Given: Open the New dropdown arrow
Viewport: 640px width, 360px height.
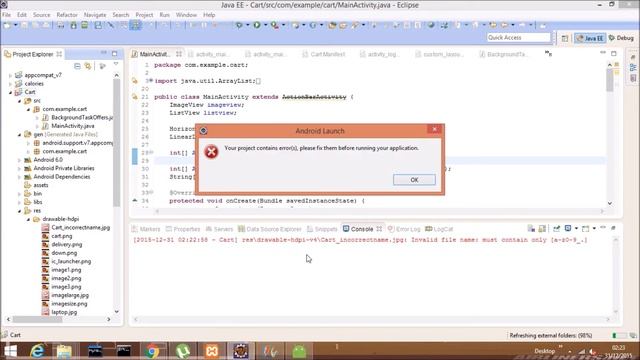Looking at the screenshot, I should (16, 25).
